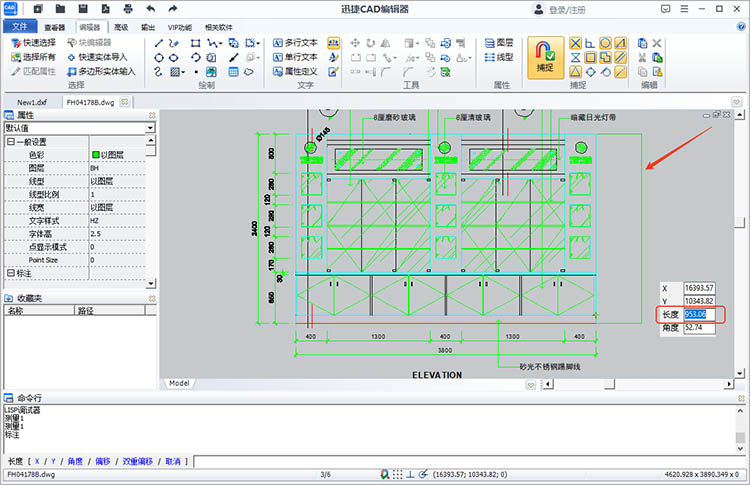Image resolution: width=750 pixels, height=485 pixels.
Task: Select the Circle drawing tool
Action: (159, 58)
